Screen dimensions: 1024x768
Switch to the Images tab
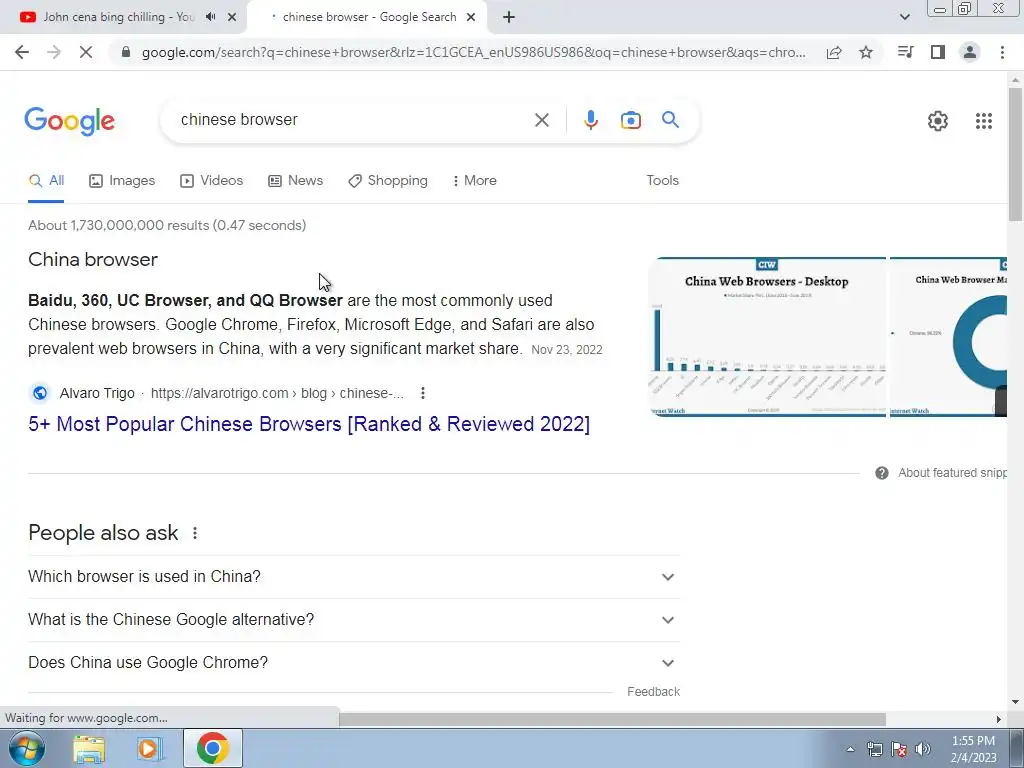(122, 181)
